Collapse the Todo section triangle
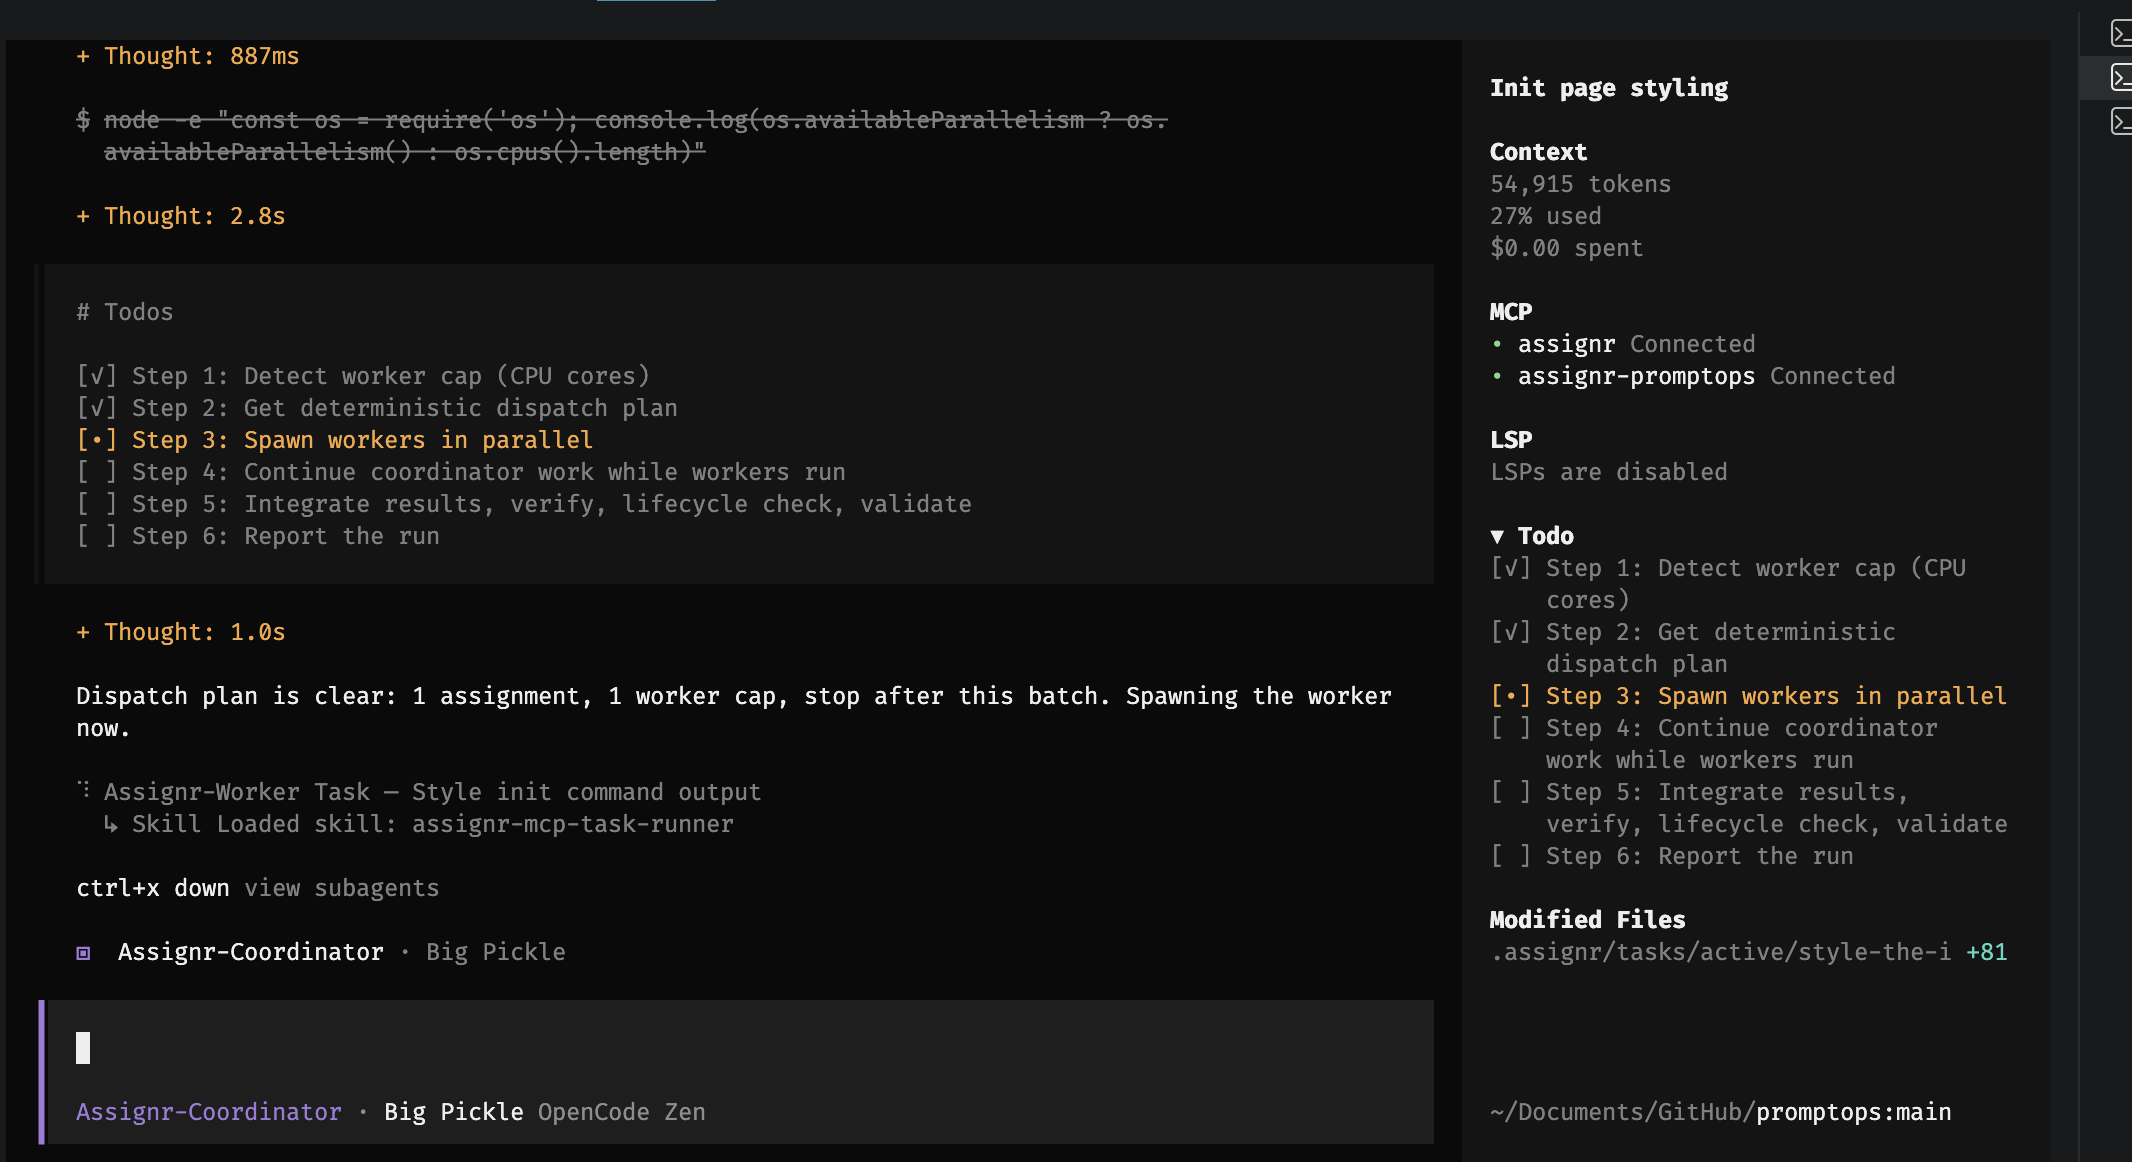 pyautogui.click(x=1497, y=537)
